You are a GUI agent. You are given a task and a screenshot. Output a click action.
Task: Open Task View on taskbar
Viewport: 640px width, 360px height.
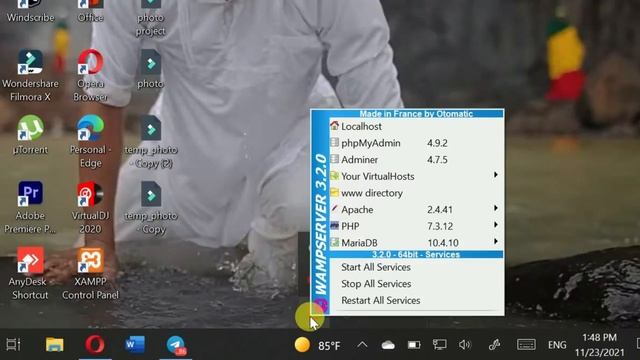[x=13, y=345]
